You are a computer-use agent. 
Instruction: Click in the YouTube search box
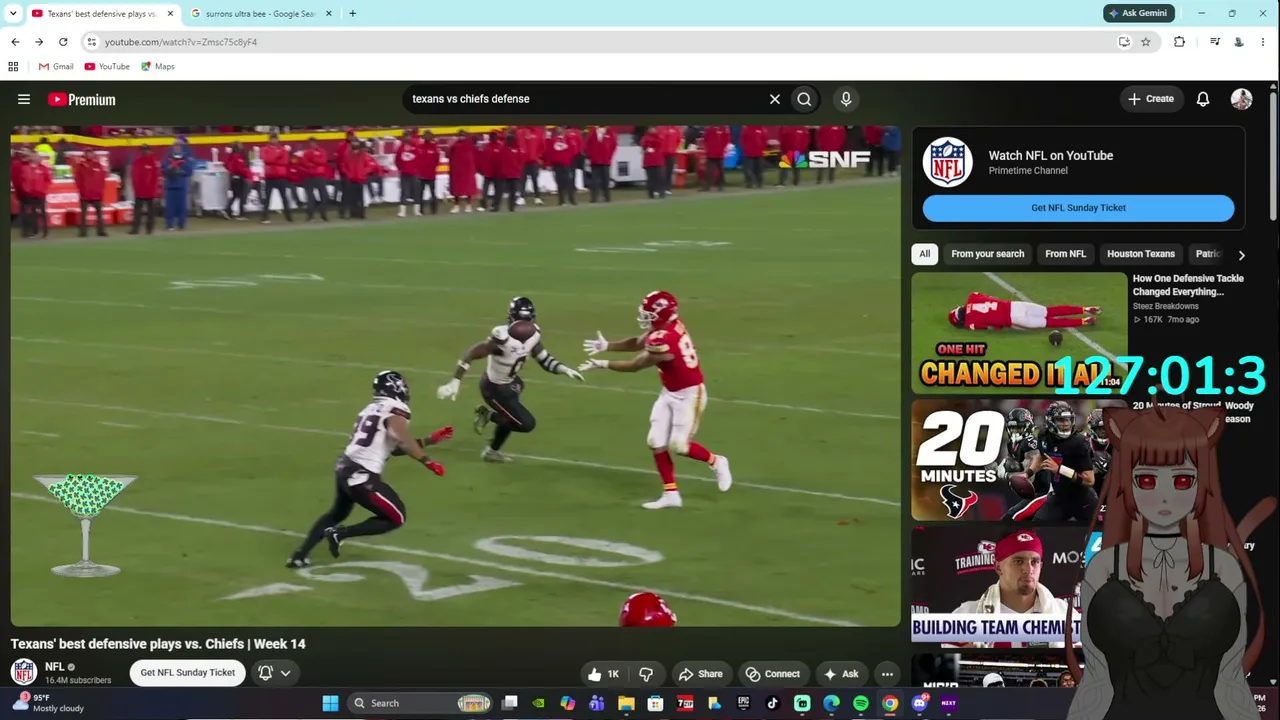coord(585,99)
